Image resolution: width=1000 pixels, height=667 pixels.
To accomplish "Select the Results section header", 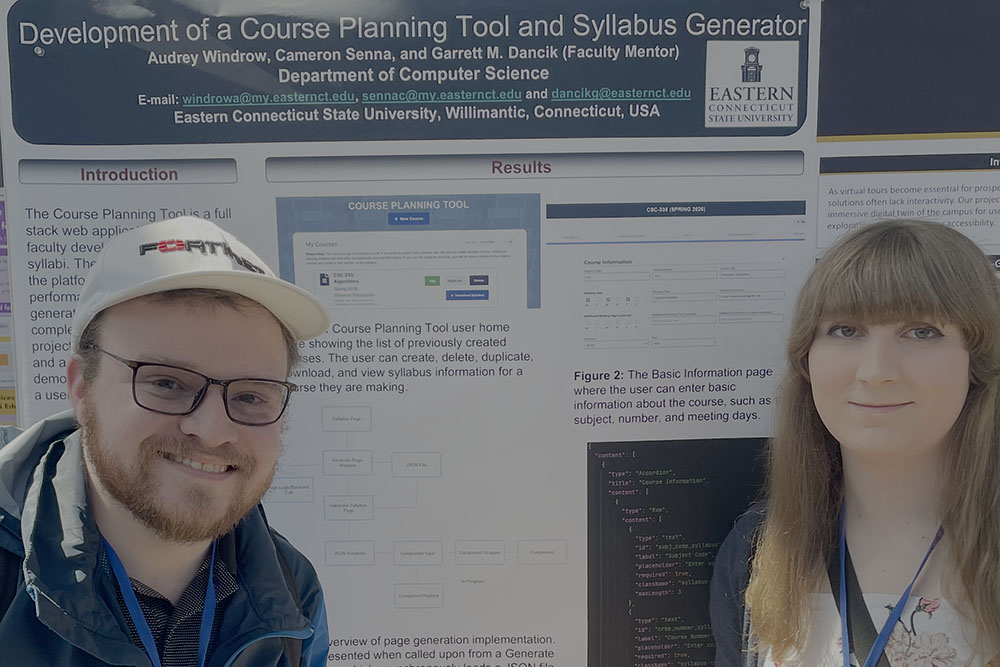I will coord(520,167).
